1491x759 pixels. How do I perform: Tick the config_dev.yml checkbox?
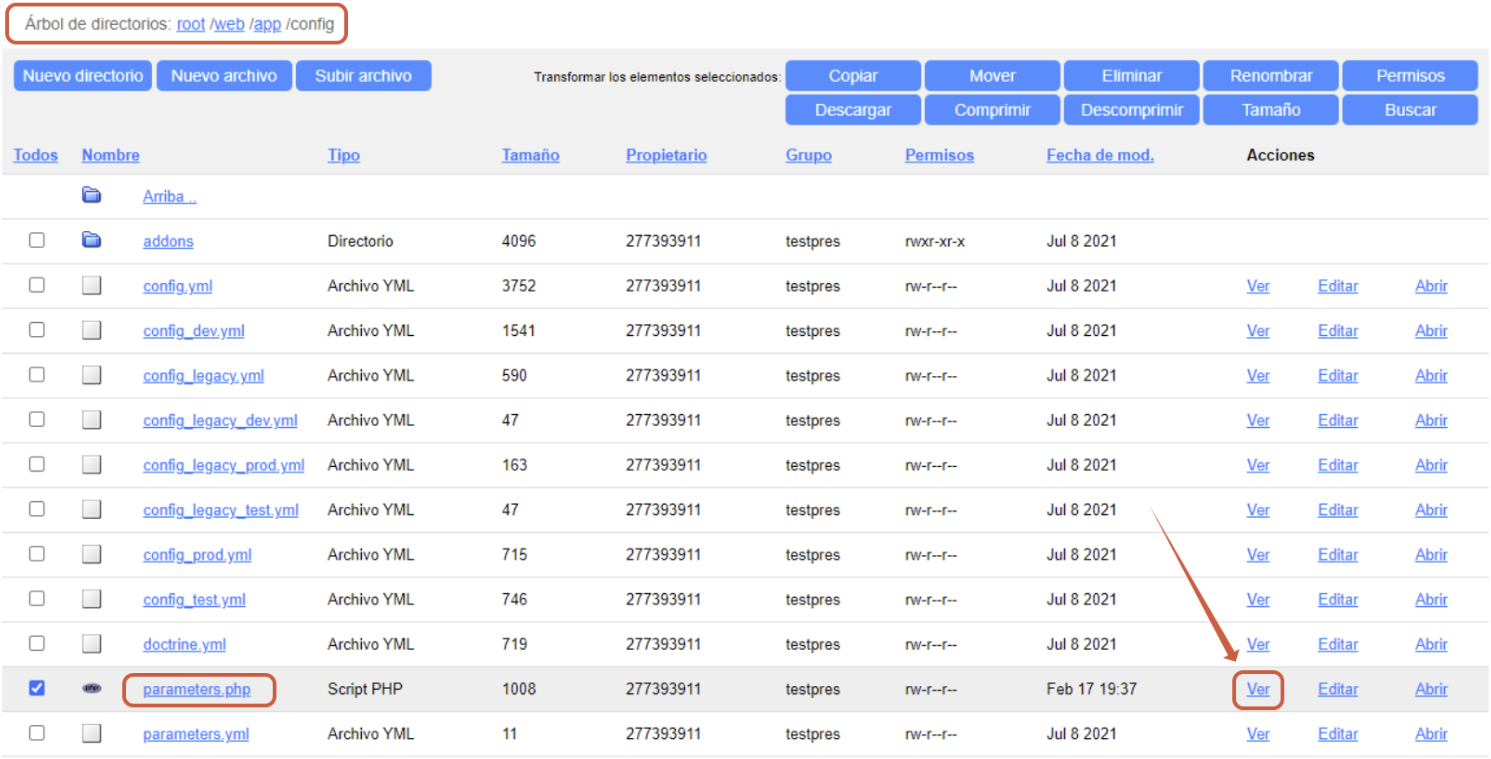tap(37, 330)
